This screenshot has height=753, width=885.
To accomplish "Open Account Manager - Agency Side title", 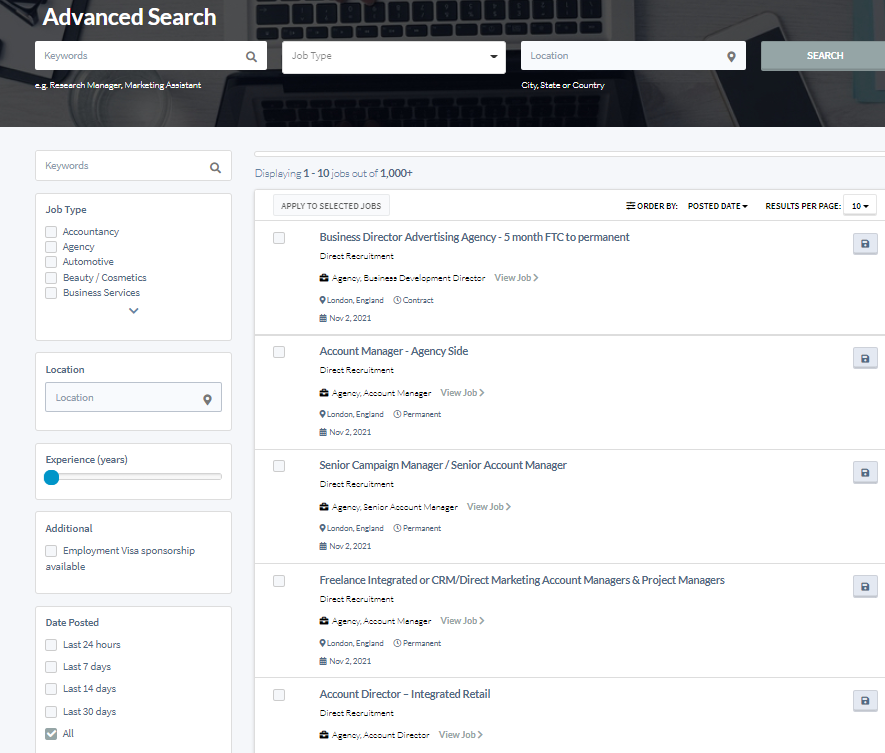I will click(x=393, y=351).
